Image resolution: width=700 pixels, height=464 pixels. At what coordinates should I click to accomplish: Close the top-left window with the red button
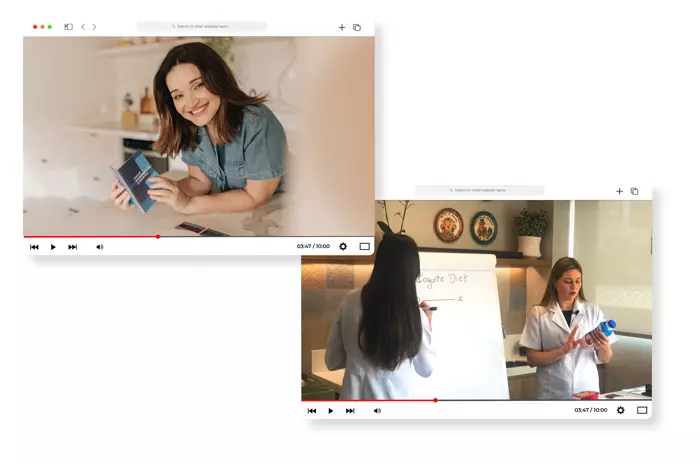coord(35,27)
